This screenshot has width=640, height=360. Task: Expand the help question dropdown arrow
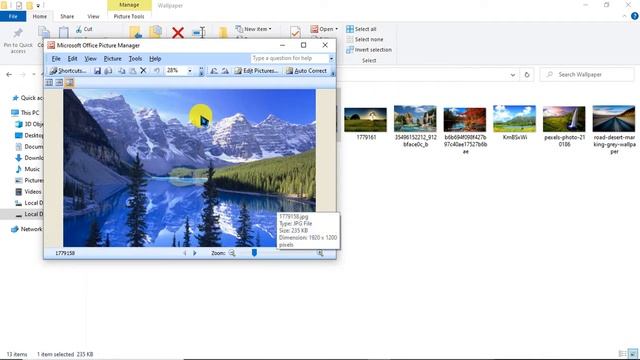(x=331, y=58)
